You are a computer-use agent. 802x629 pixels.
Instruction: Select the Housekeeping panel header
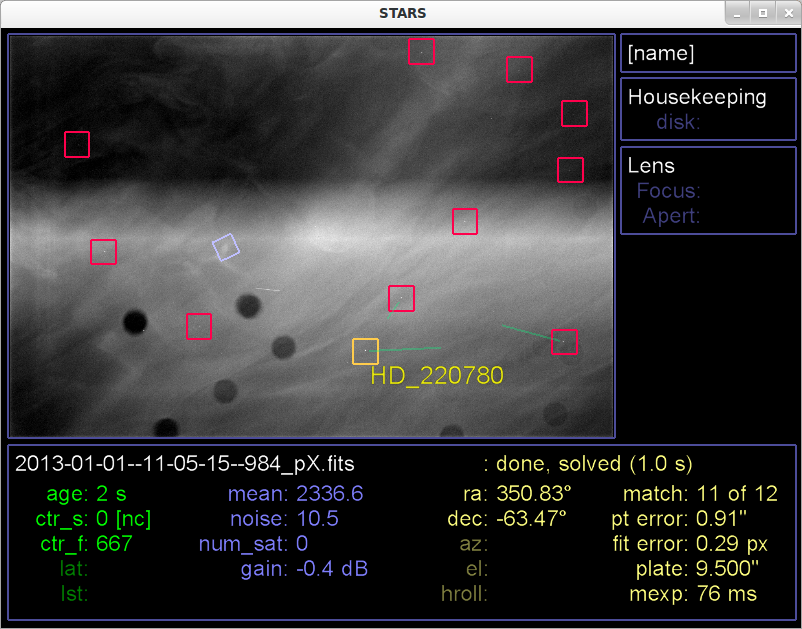pyautogui.click(x=697, y=97)
